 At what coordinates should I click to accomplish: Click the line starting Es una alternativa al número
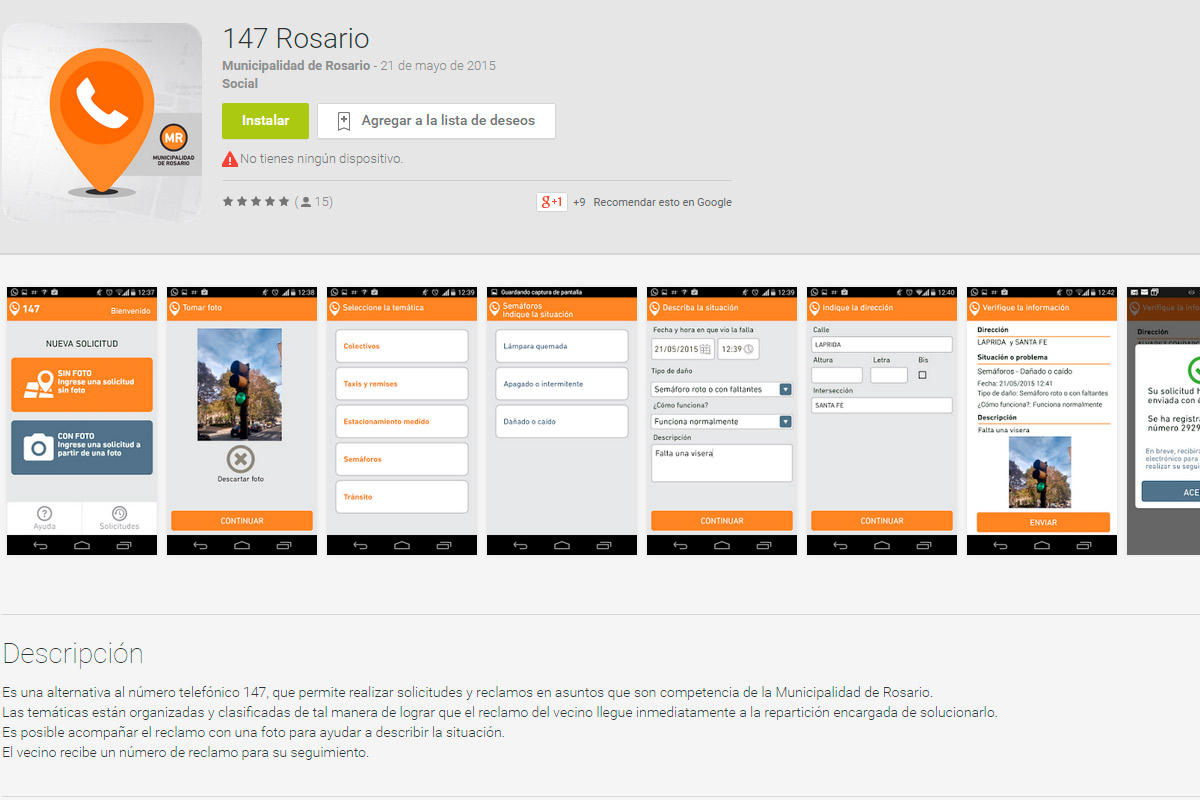click(467, 692)
